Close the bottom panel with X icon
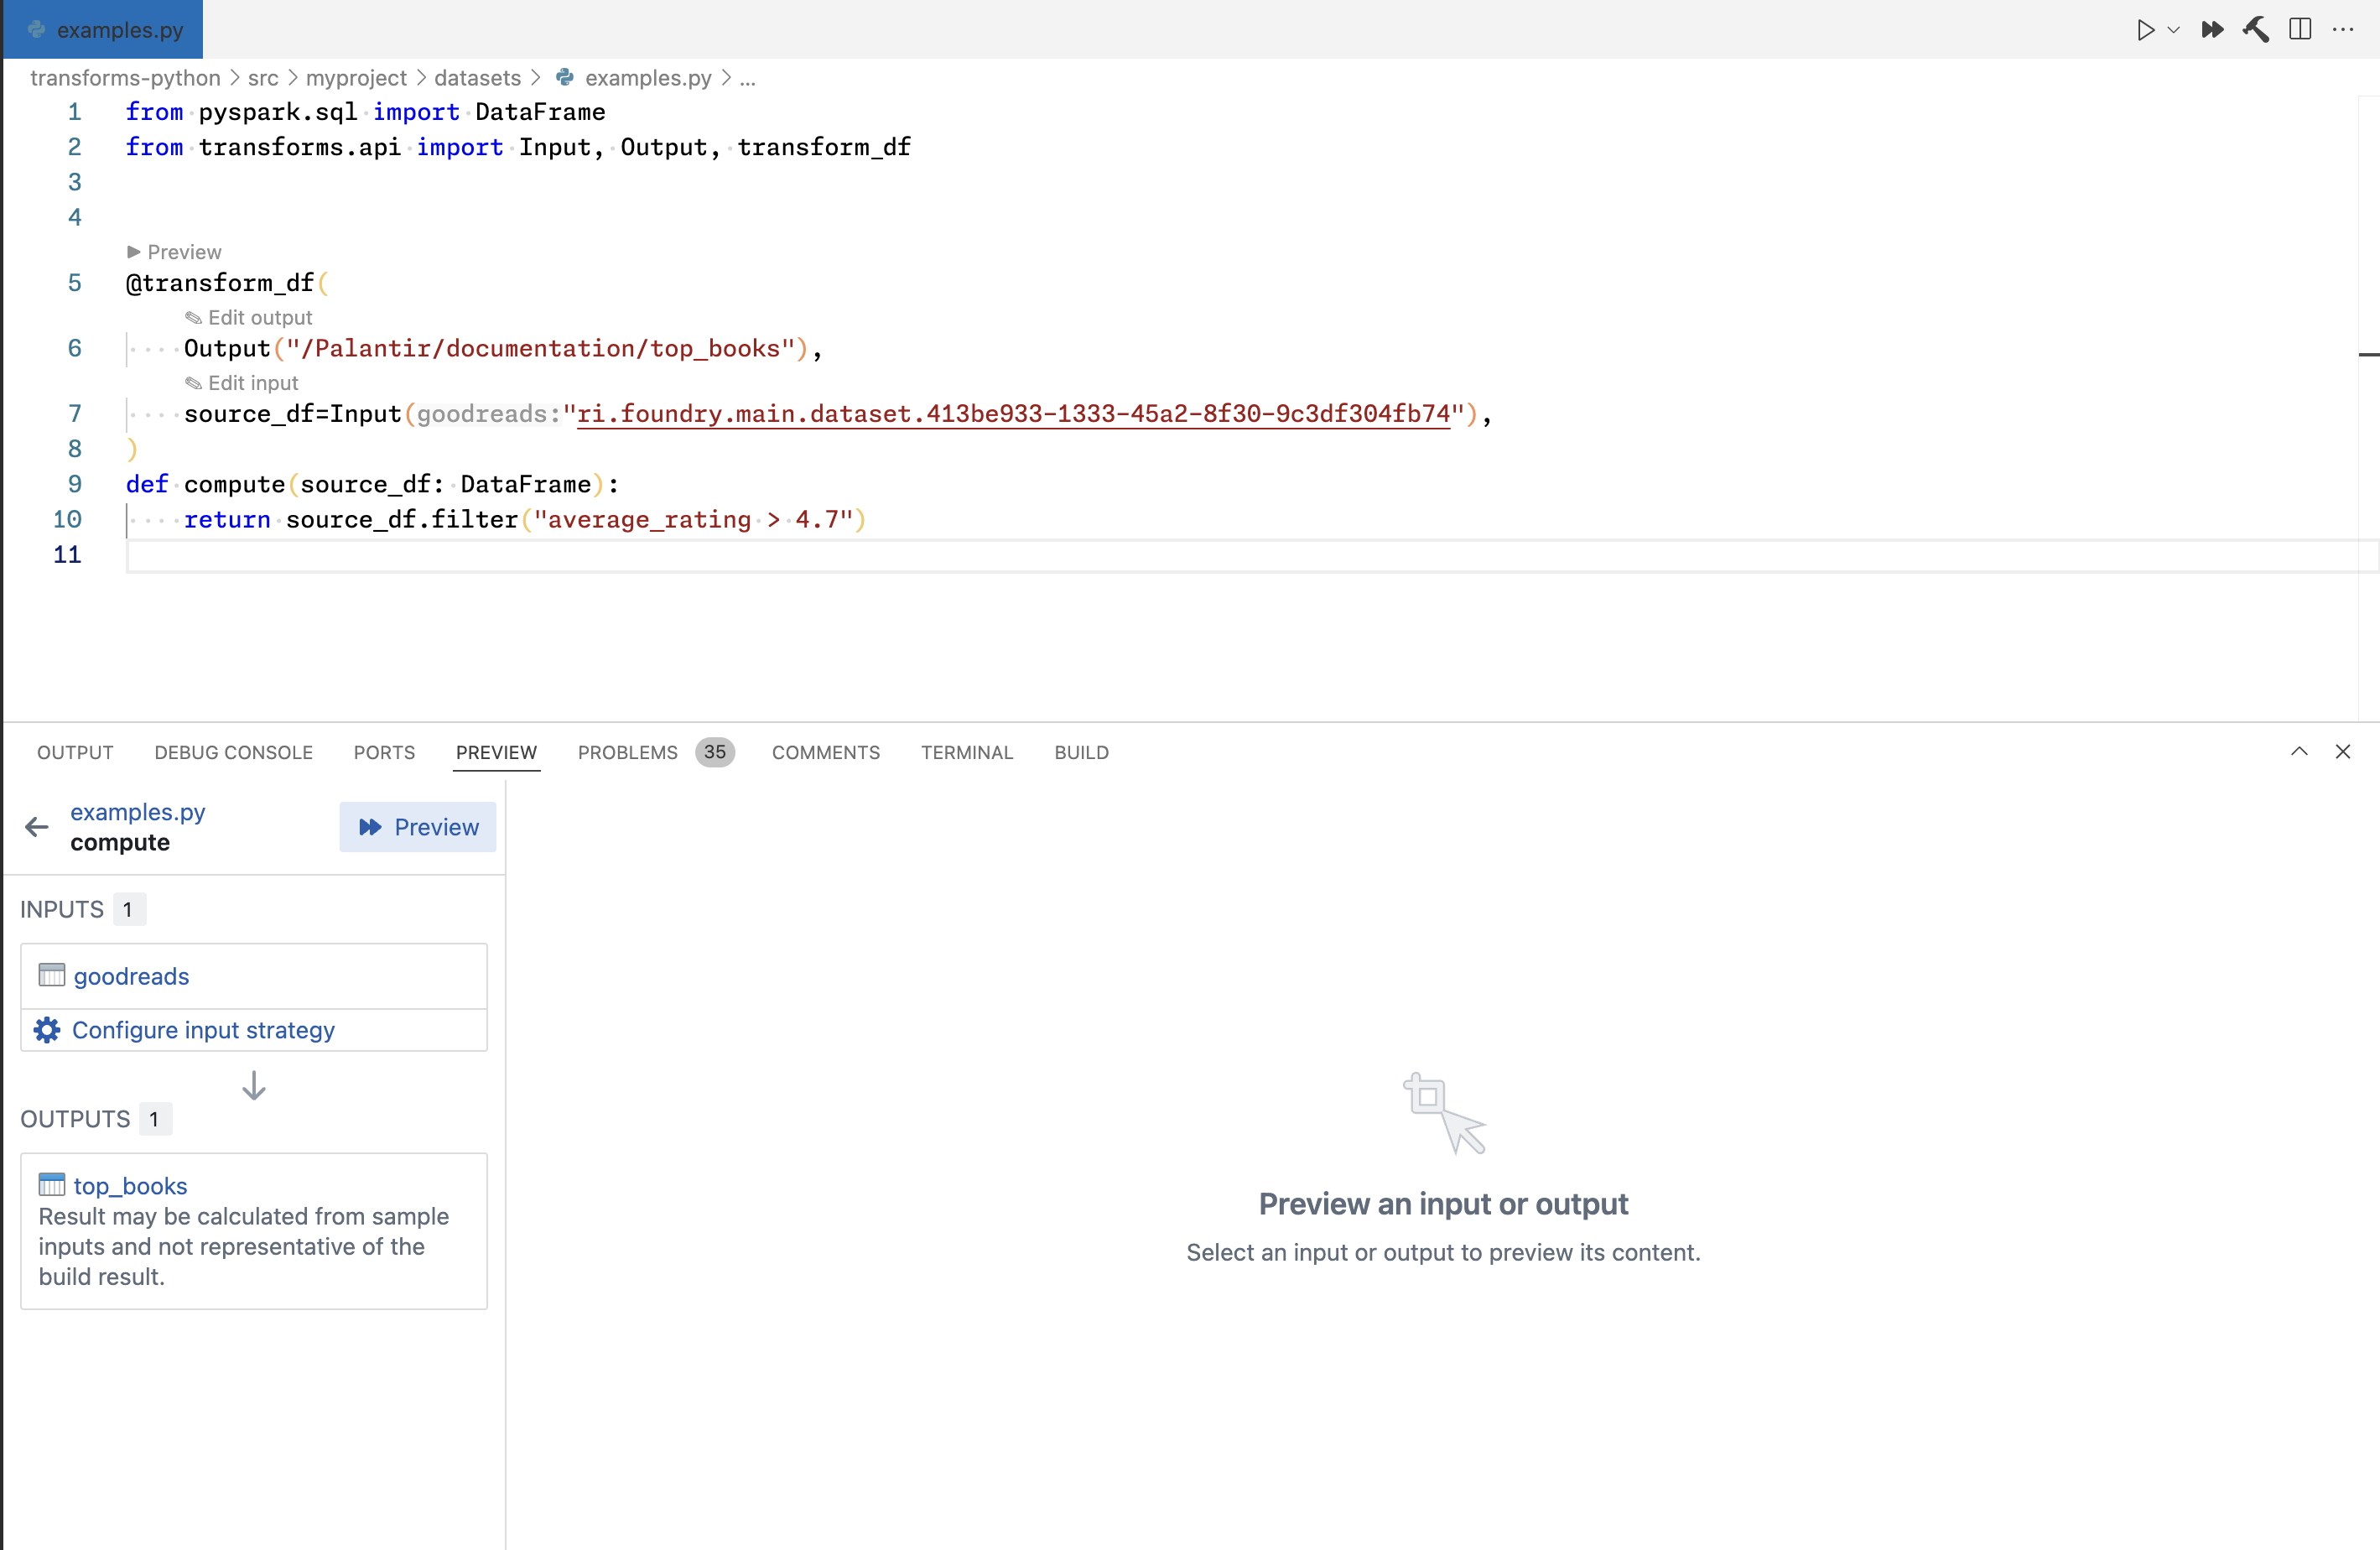This screenshot has height=1550, width=2380. (x=2342, y=751)
